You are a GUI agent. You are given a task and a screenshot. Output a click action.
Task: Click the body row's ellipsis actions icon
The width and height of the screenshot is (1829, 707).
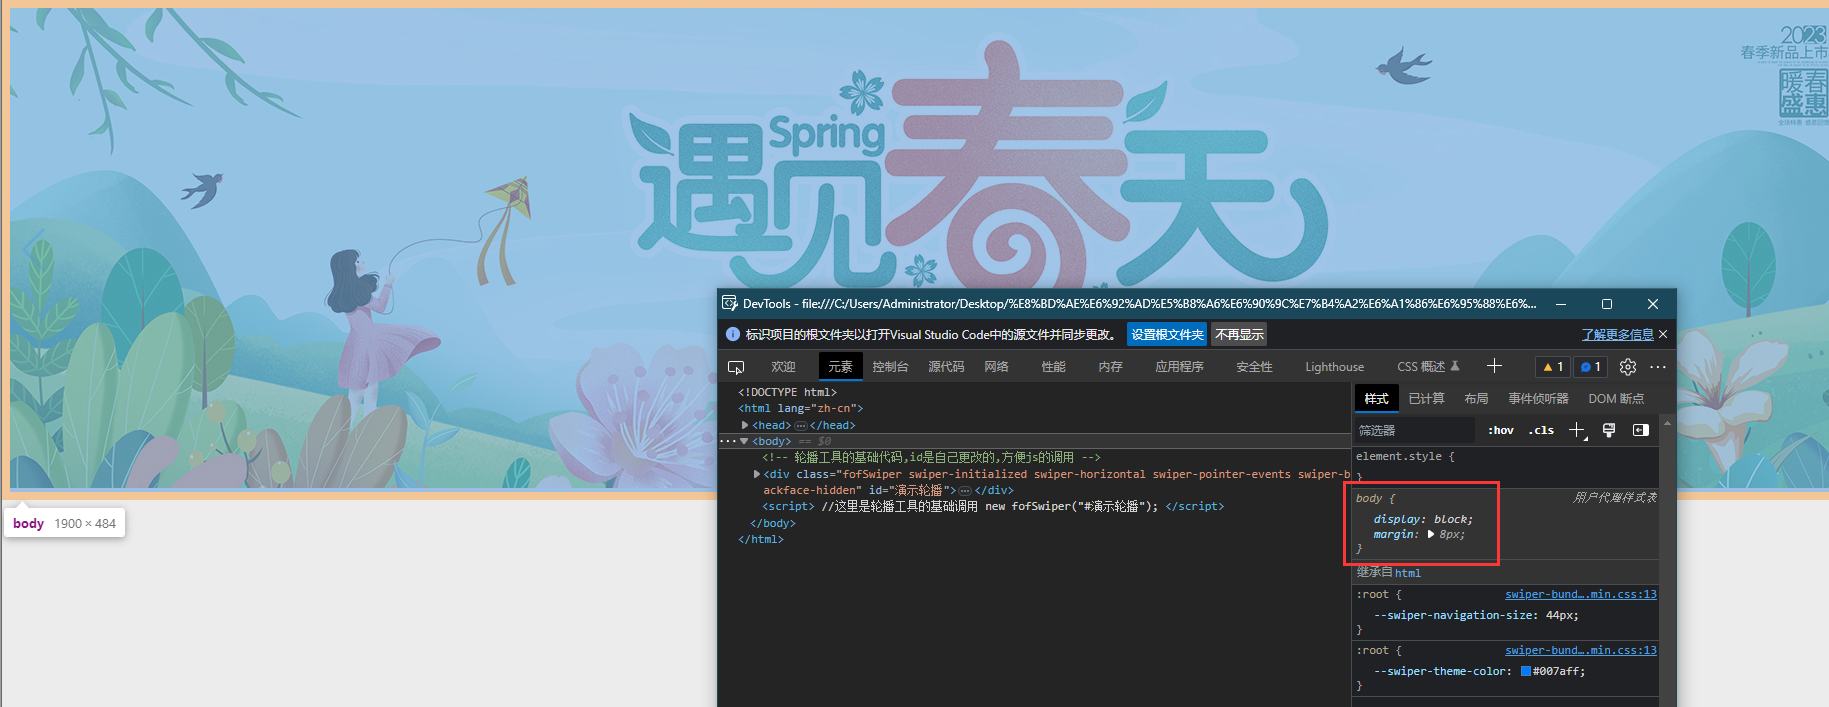(727, 441)
